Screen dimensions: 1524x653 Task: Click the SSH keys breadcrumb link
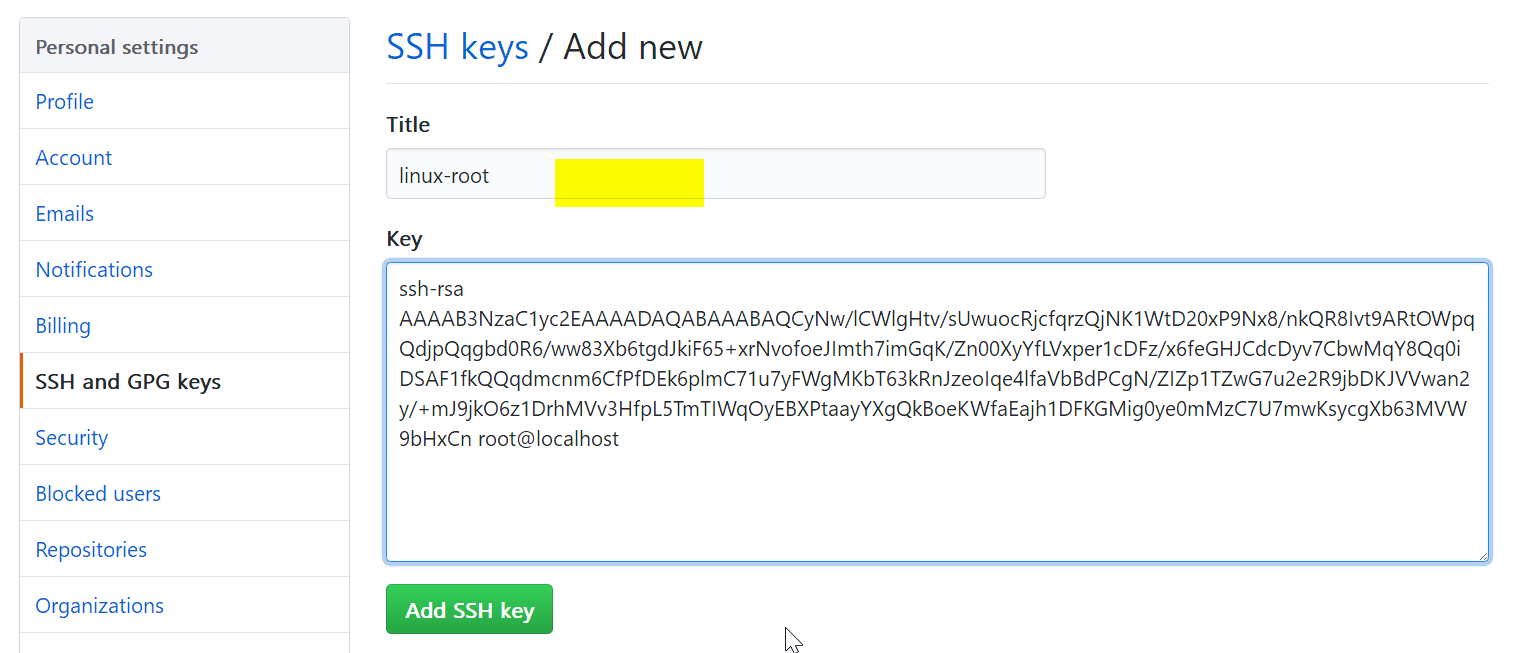point(458,47)
